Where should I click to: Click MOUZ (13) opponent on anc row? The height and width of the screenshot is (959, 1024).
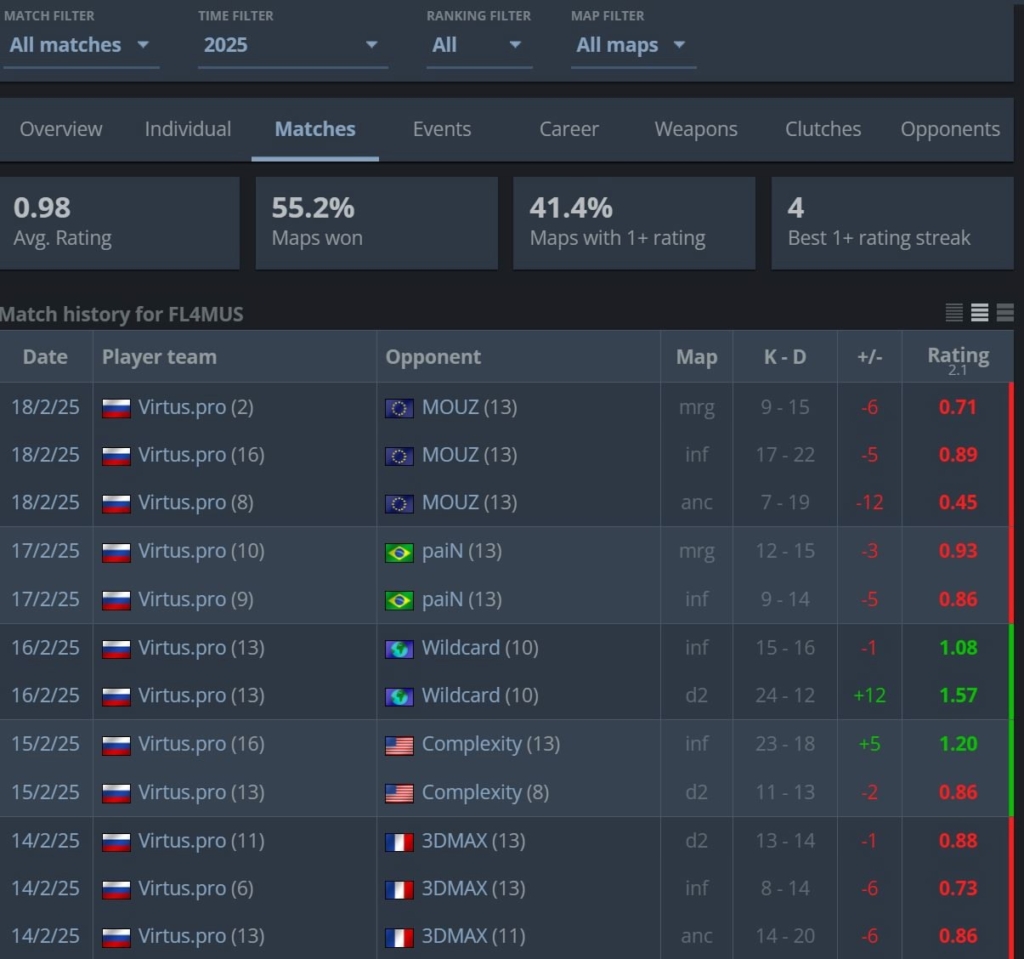coord(469,502)
